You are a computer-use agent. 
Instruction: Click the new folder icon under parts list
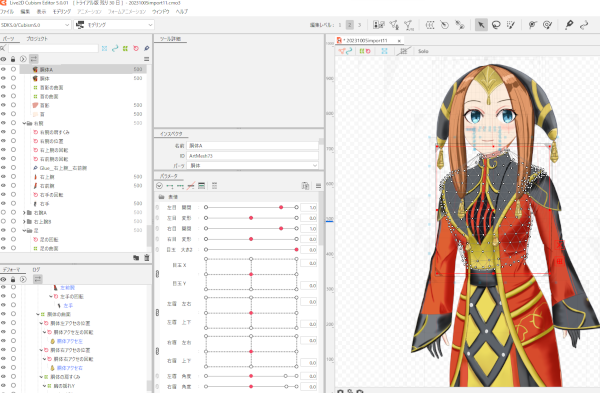[136, 258]
